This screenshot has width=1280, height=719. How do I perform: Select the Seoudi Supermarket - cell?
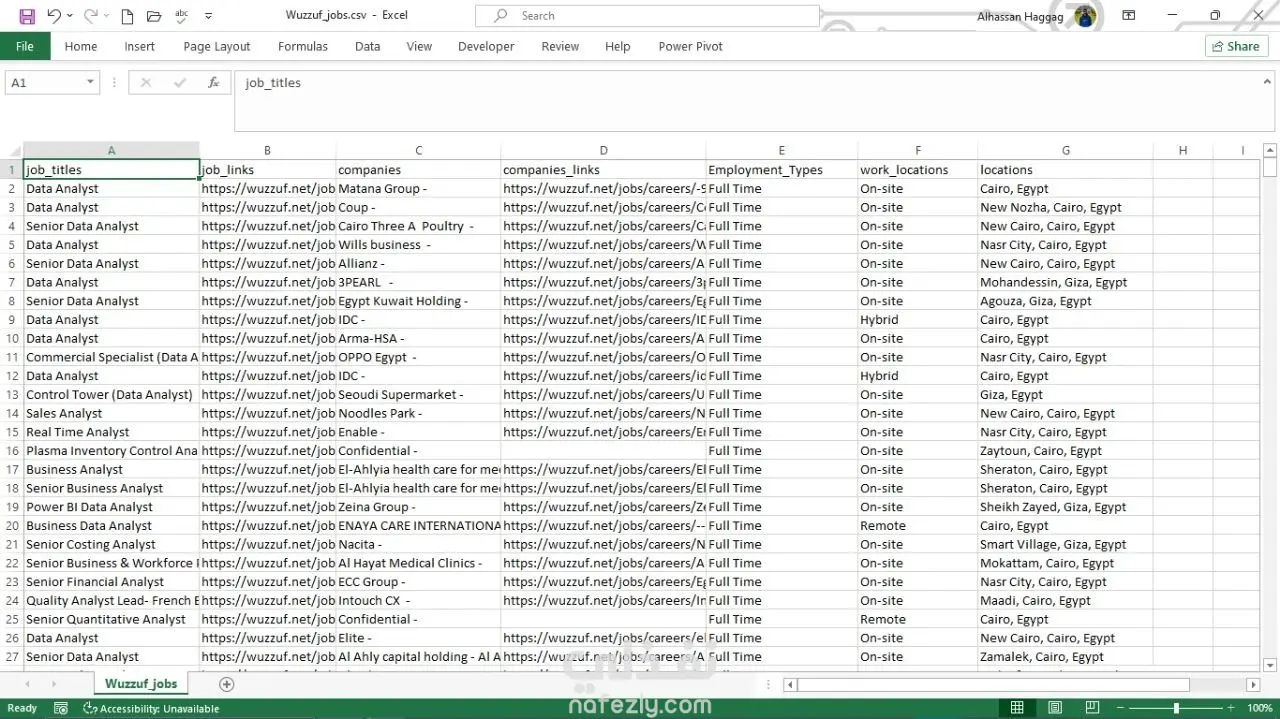point(418,394)
